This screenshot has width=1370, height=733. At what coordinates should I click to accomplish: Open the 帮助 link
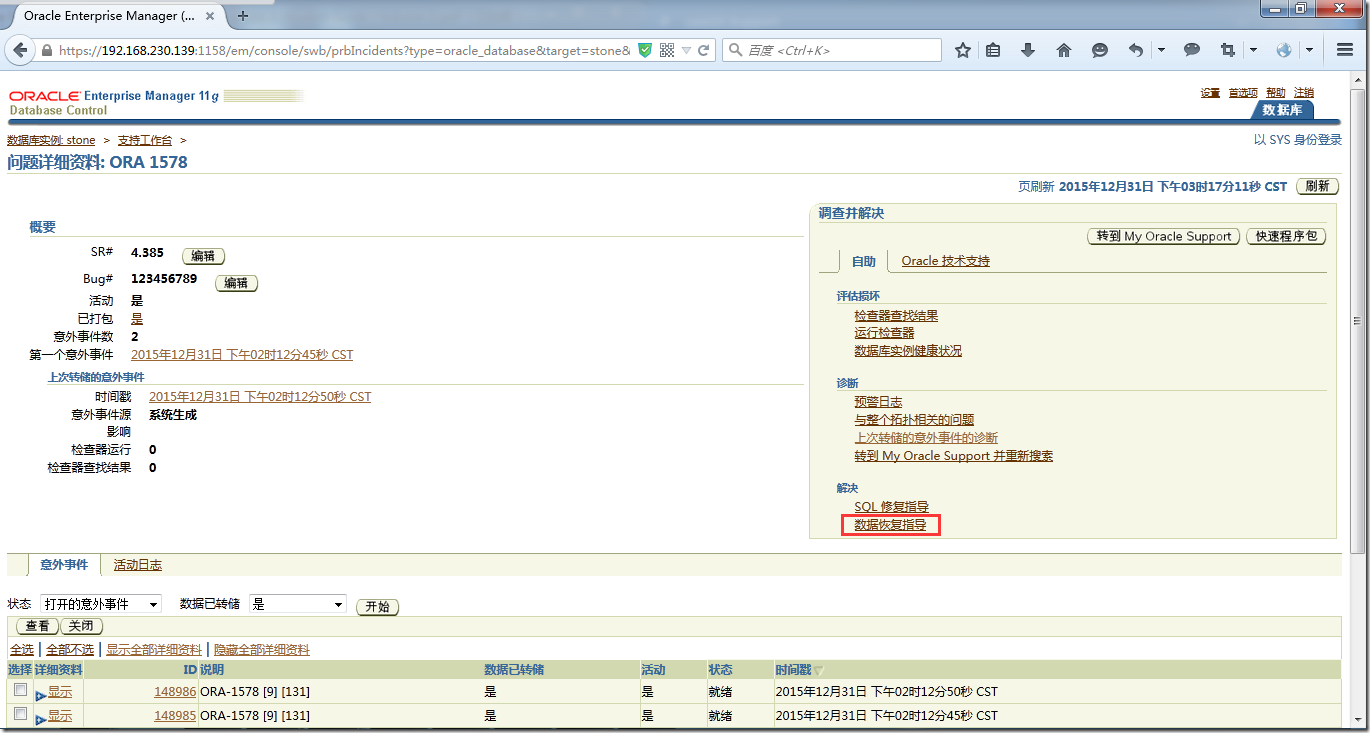point(1276,93)
